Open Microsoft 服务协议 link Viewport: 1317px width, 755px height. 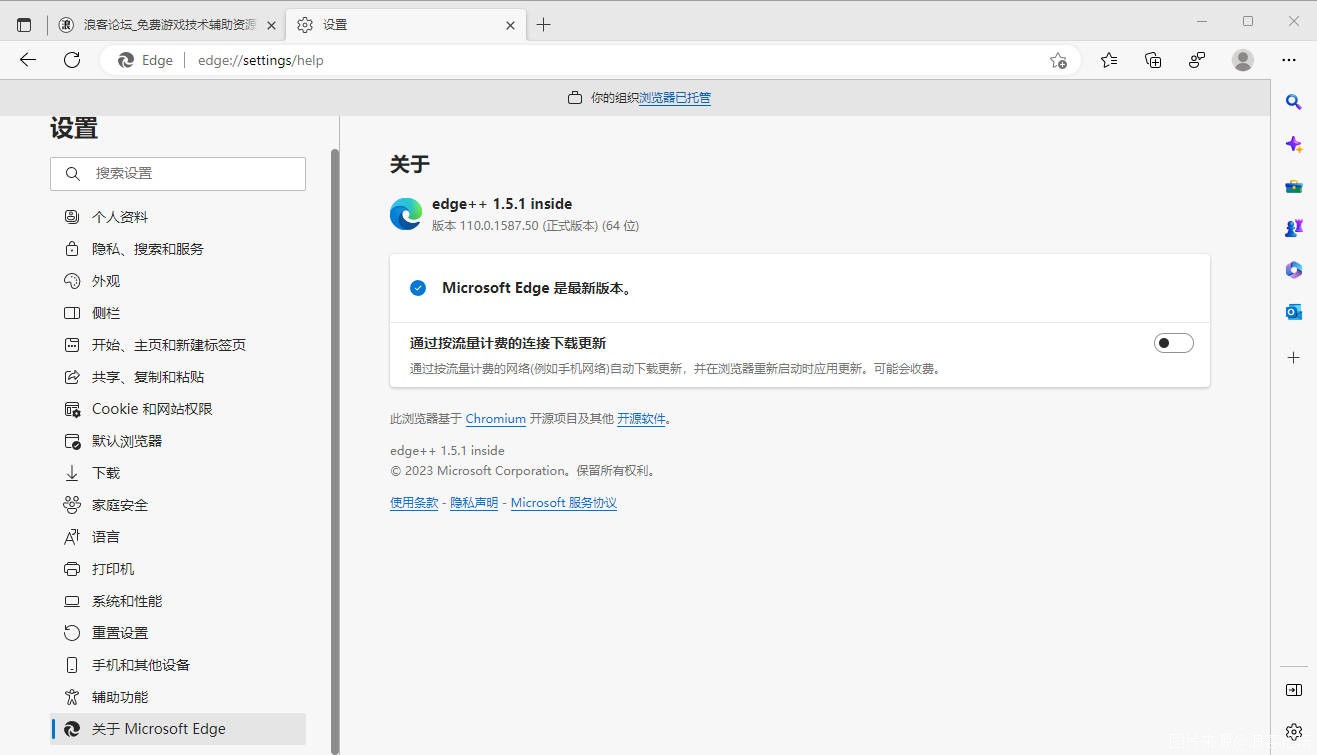click(x=564, y=503)
